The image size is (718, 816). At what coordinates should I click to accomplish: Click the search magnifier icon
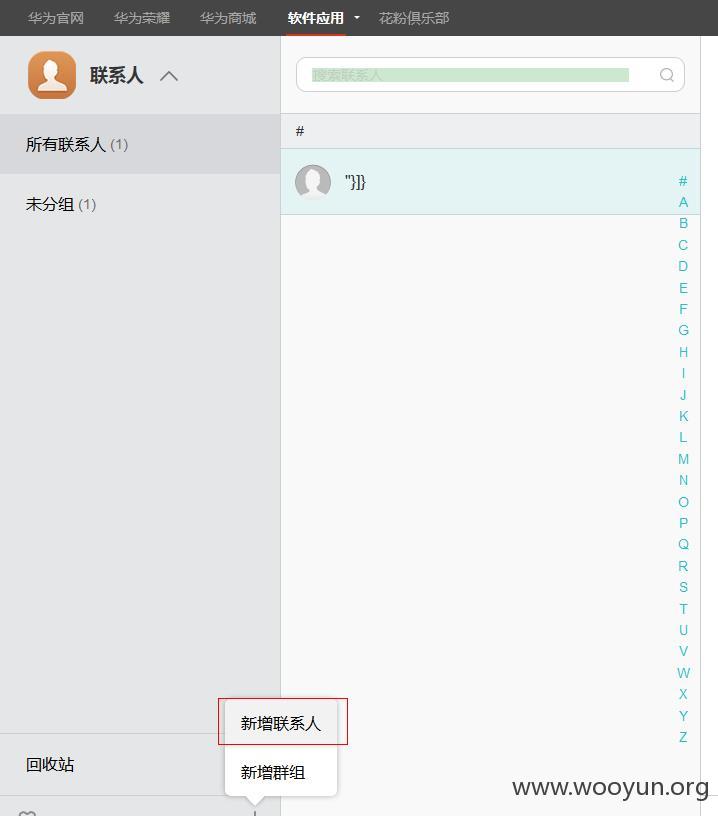point(666,75)
